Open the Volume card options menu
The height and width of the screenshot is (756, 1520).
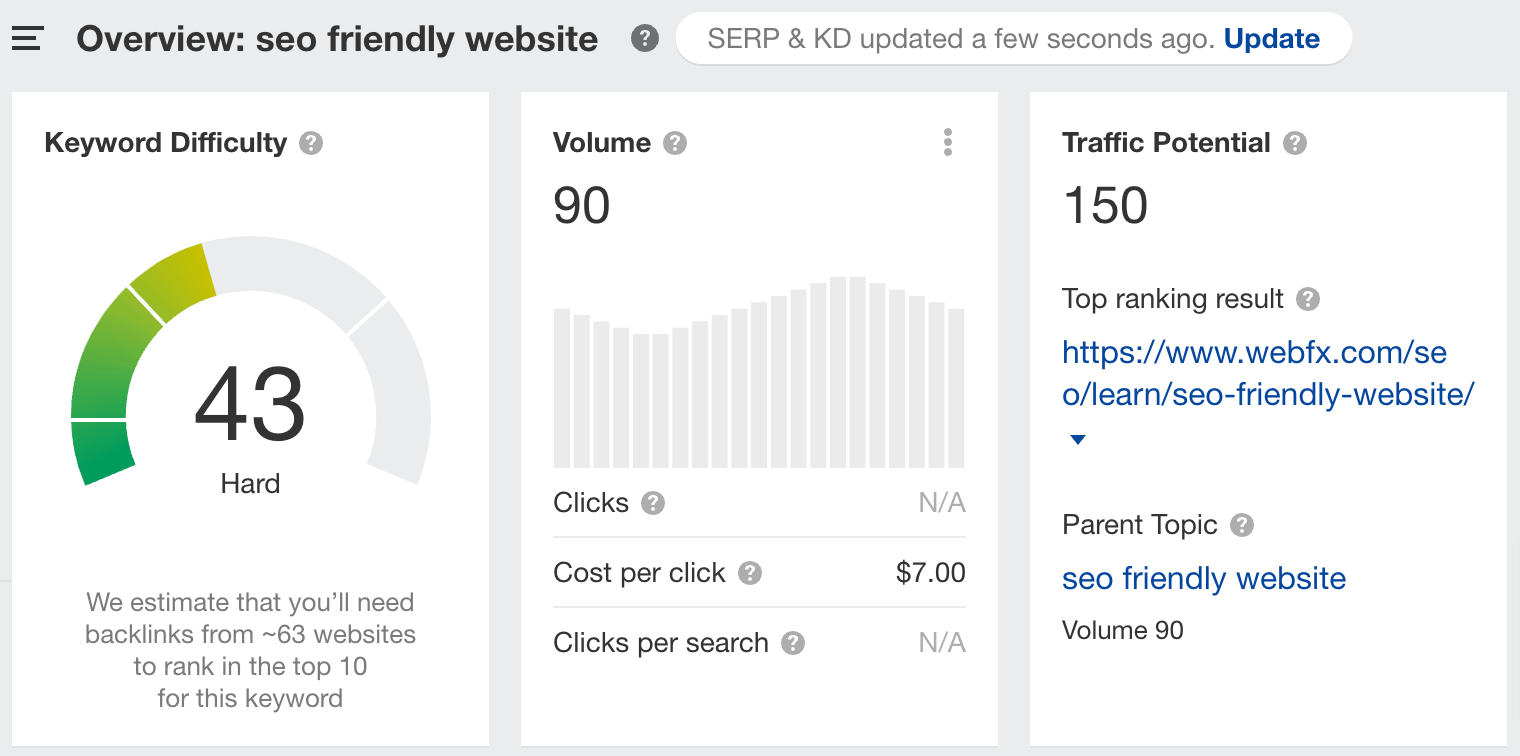click(x=948, y=142)
